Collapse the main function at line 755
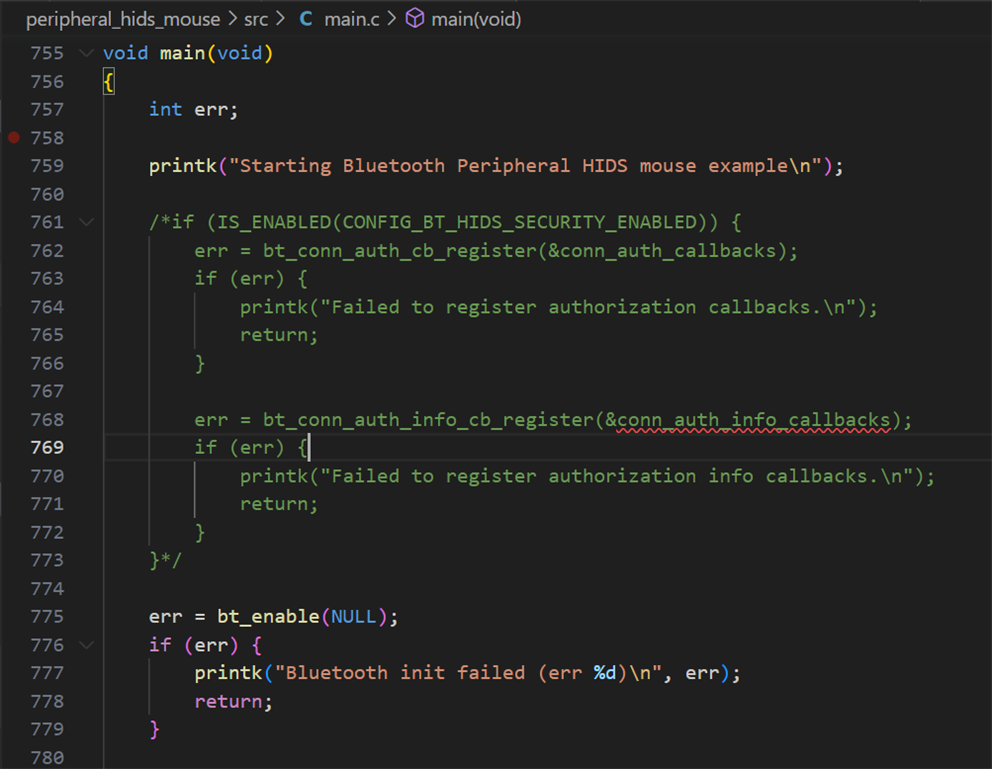This screenshot has height=769, width=992. (x=86, y=53)
